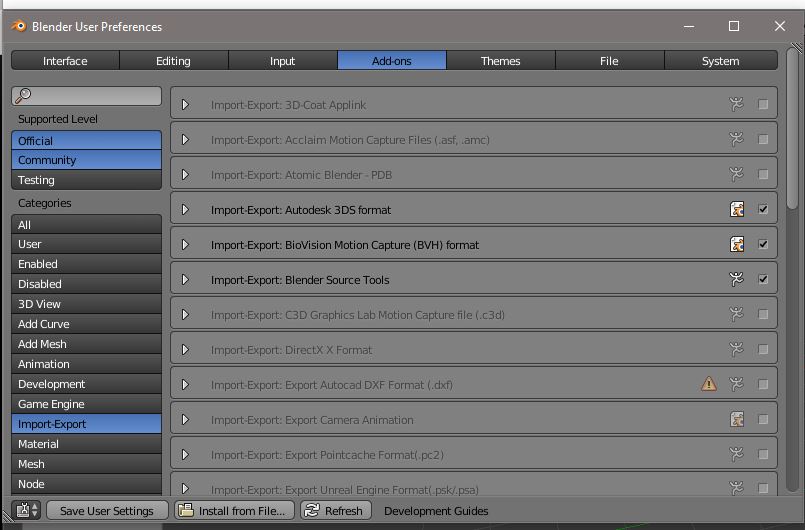Expand C3D Graphics Lab add-on details
The height and width of the screenshot is (530, 805).
point(185,314)
